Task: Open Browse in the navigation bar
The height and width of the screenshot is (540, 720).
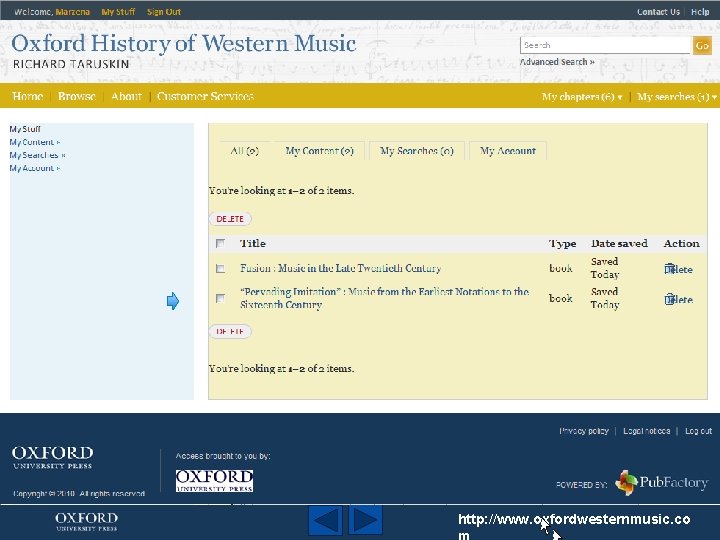Action: [x=77, y=96]
